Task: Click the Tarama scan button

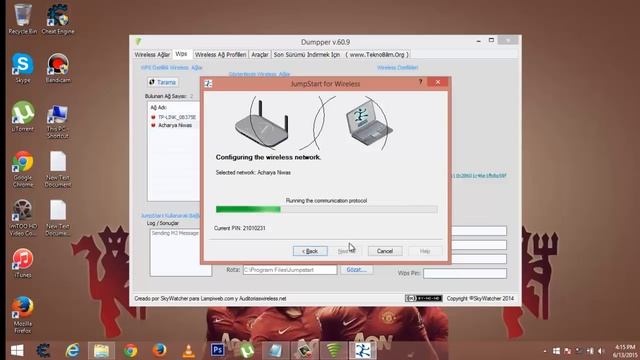Action: tap(162, 82)
